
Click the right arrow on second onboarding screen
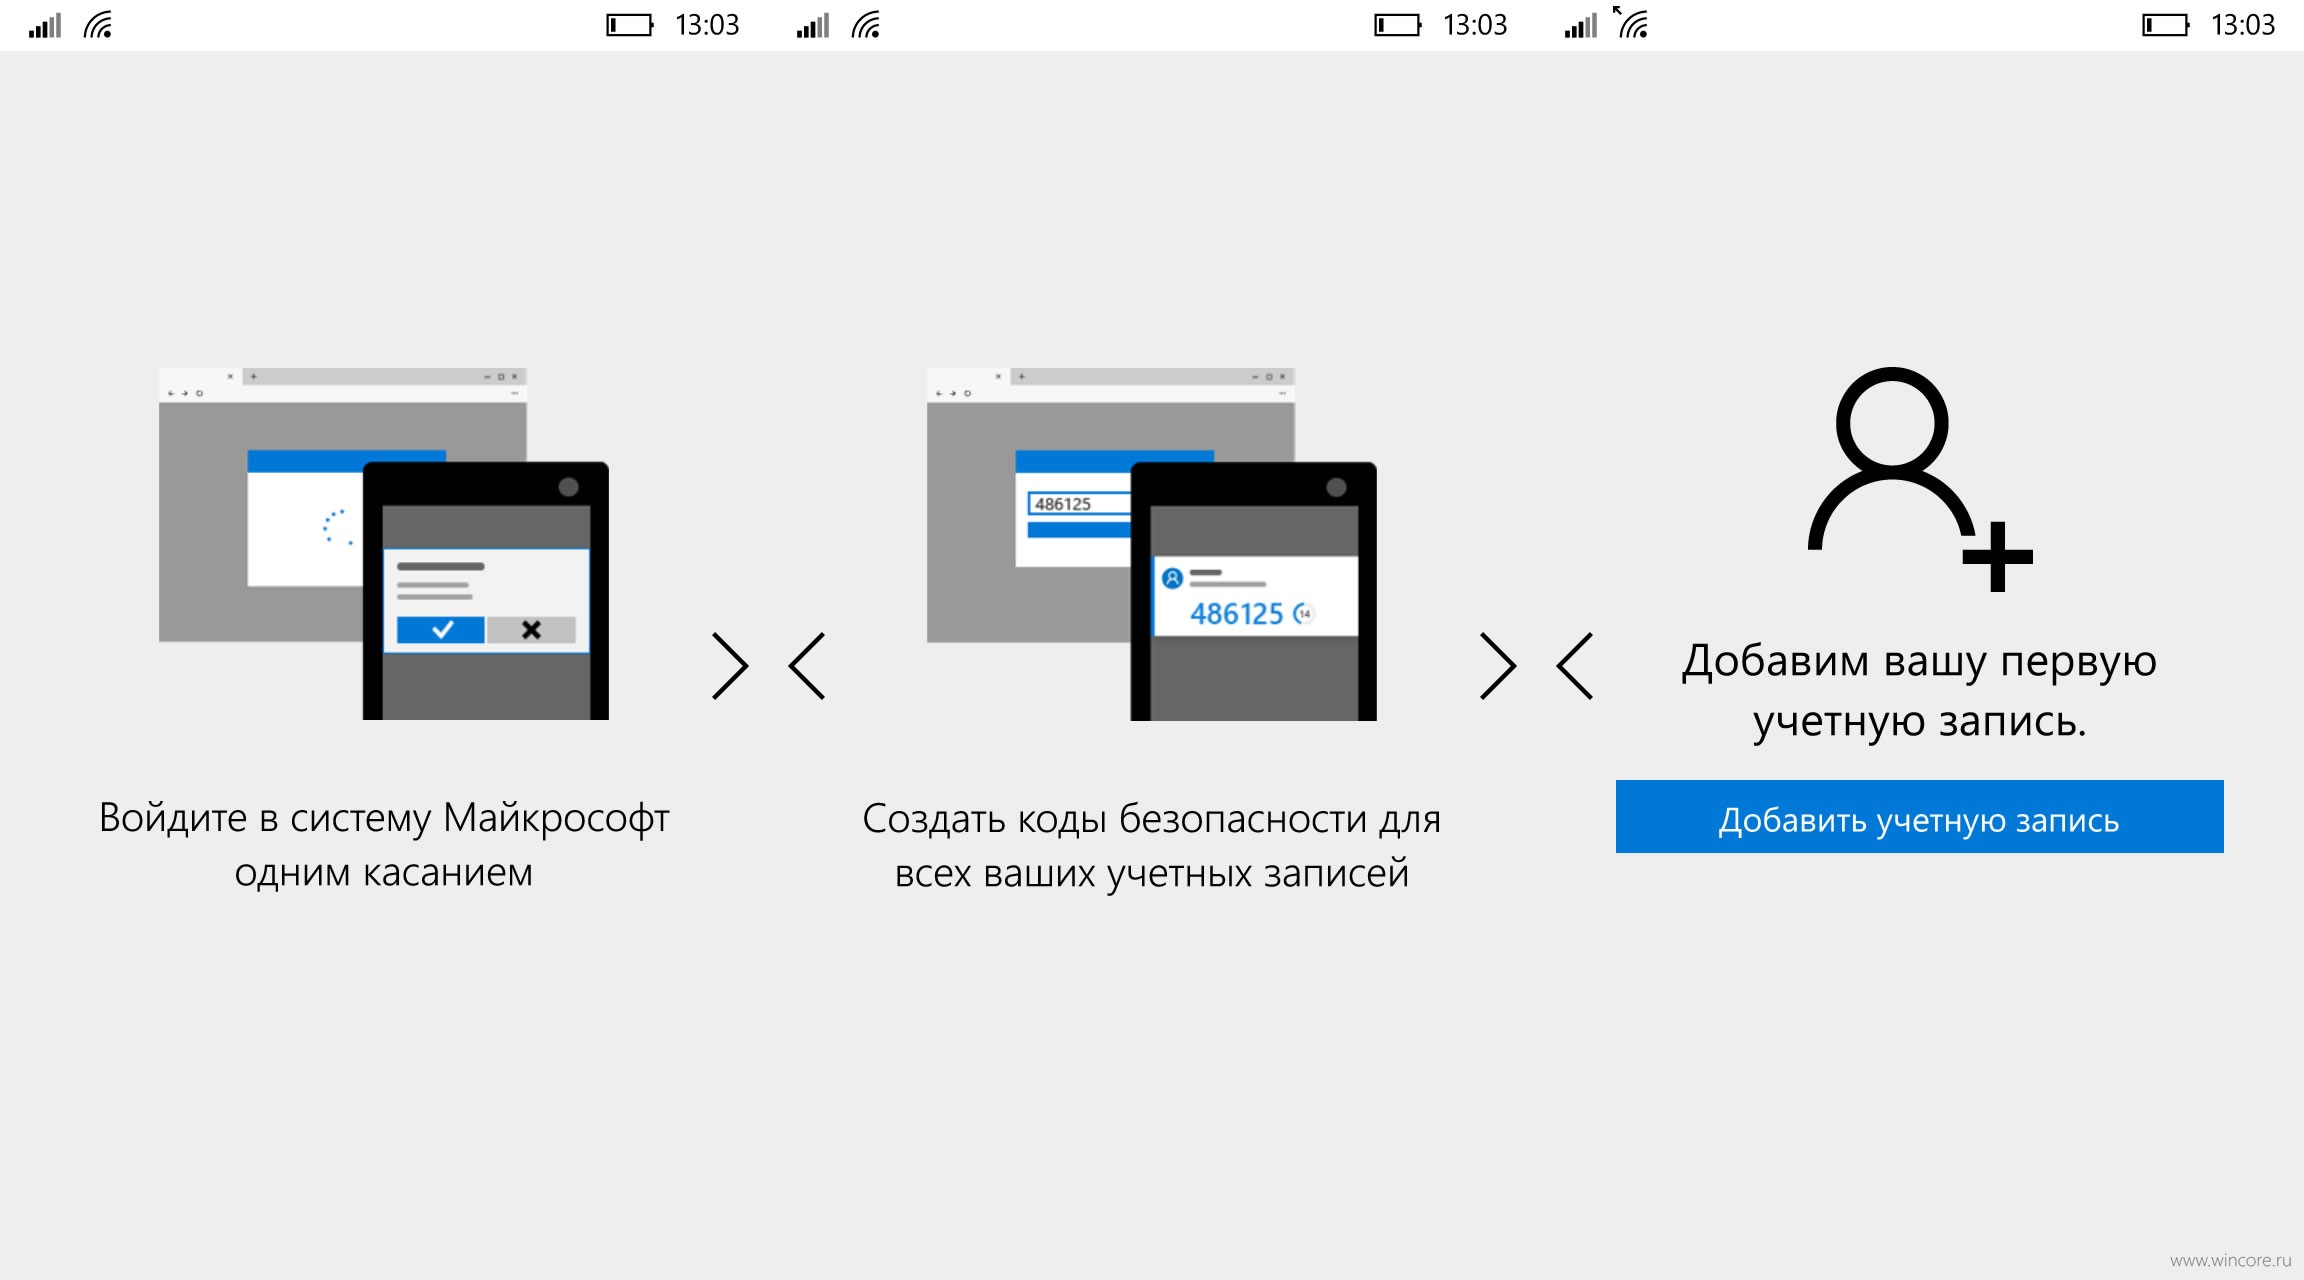click(1498, 666)
